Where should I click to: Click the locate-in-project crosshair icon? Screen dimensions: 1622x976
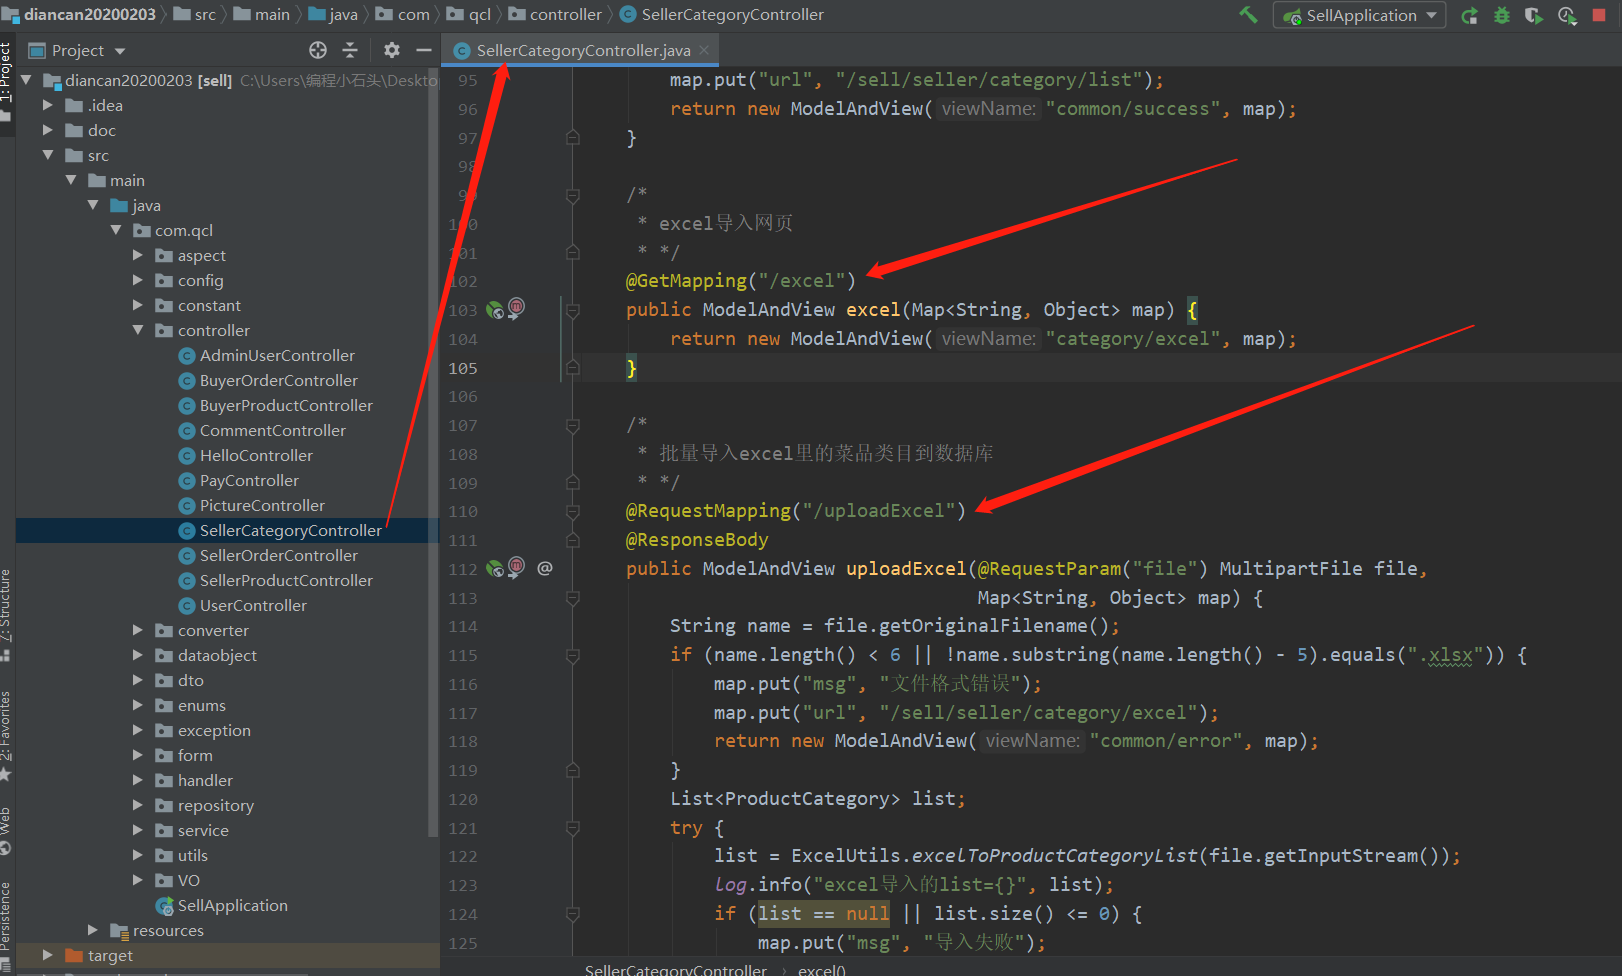[318, 50]
